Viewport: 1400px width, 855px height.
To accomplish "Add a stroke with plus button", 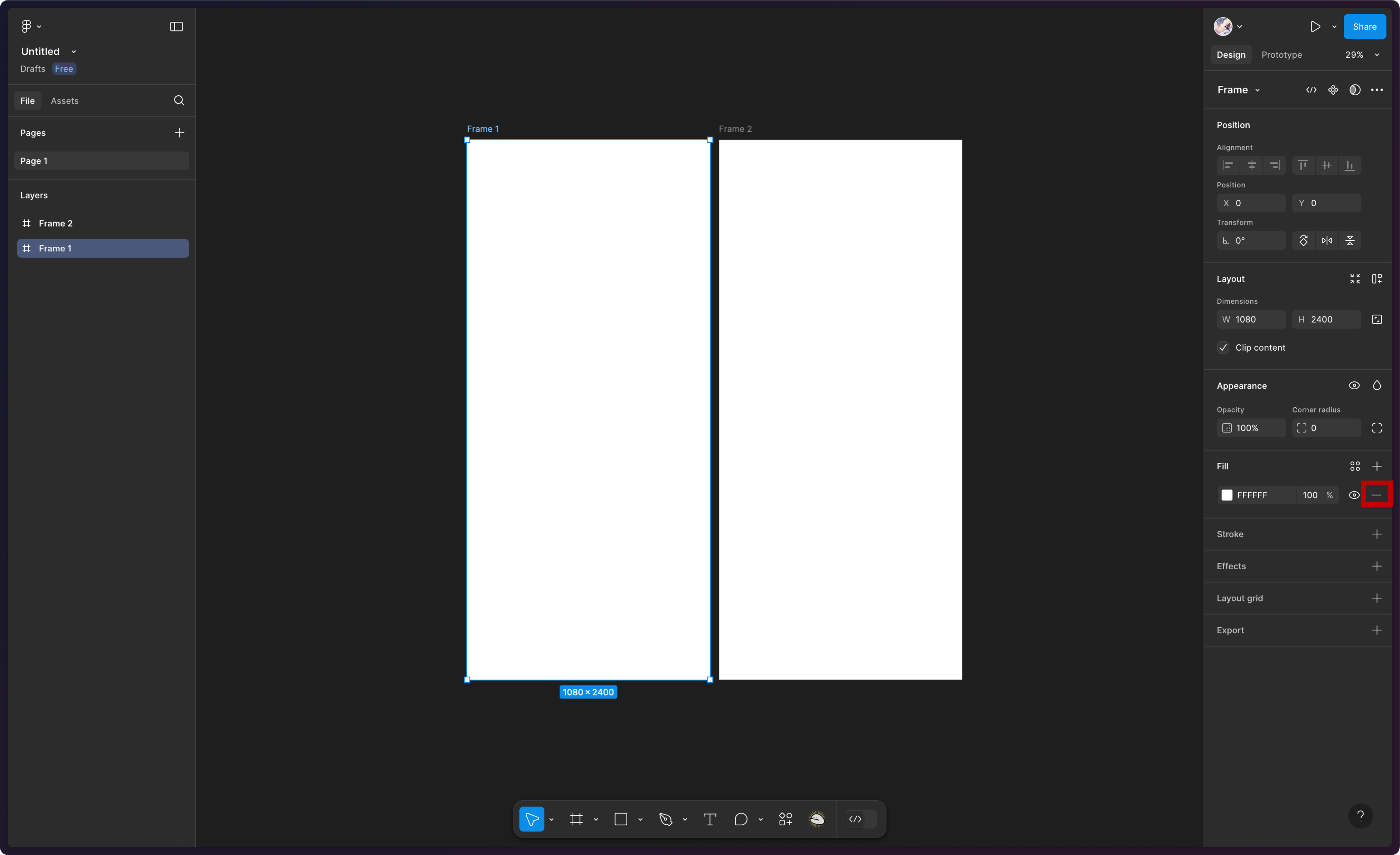I will click(x=1377, y=535).
